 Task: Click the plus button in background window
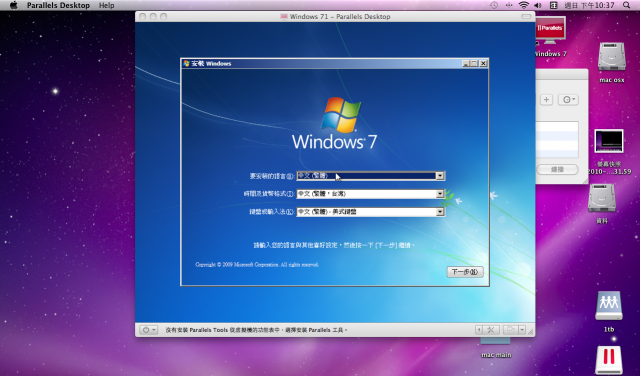[x=547, y=100]
